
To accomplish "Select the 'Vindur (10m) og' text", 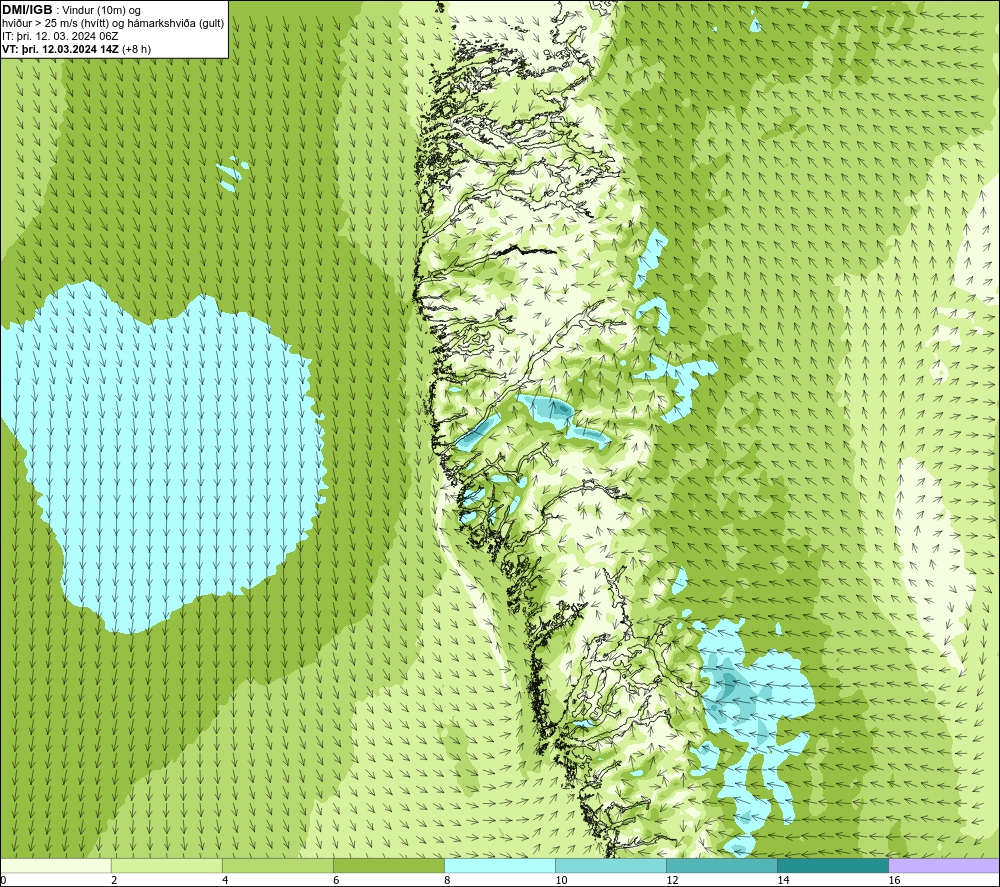I will 101,10.
